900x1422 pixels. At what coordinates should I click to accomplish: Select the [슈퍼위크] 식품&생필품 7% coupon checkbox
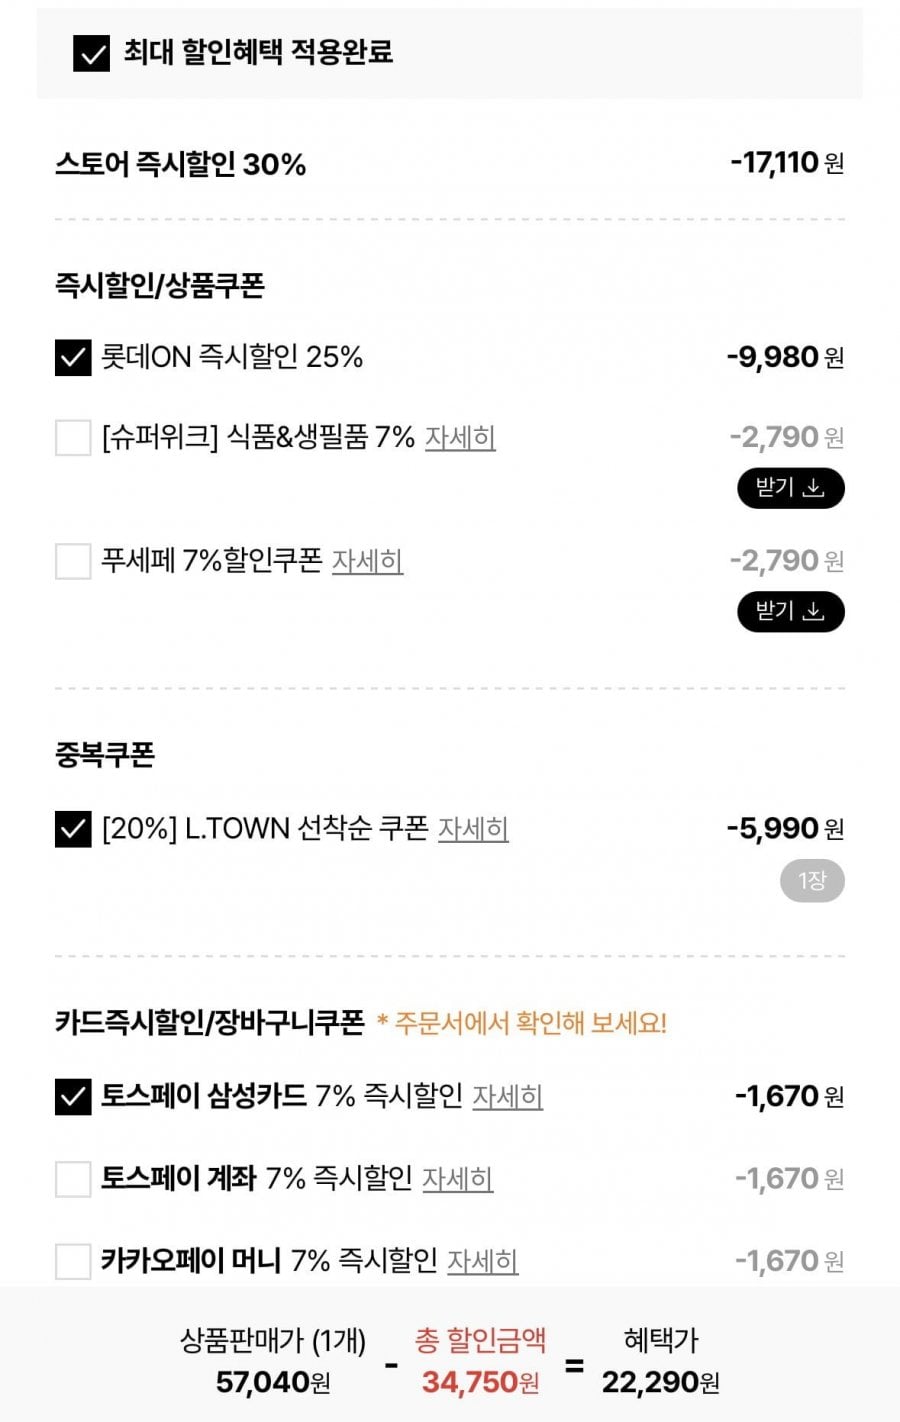point(73,437)
